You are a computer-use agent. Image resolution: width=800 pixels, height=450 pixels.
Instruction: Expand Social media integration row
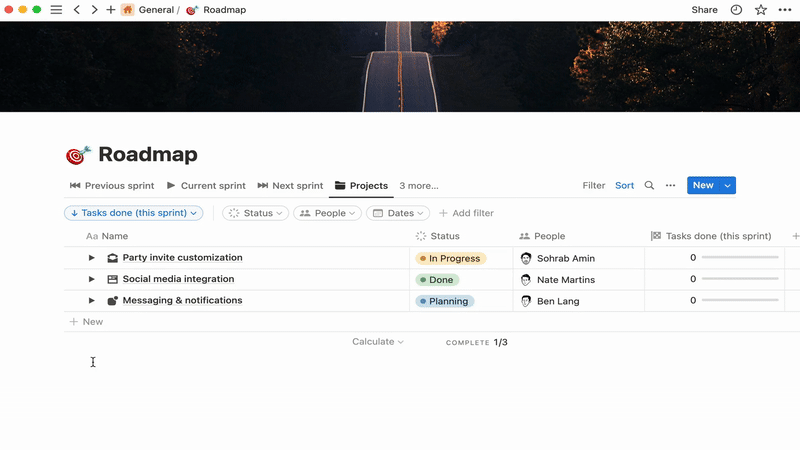[x=91, y=279]
